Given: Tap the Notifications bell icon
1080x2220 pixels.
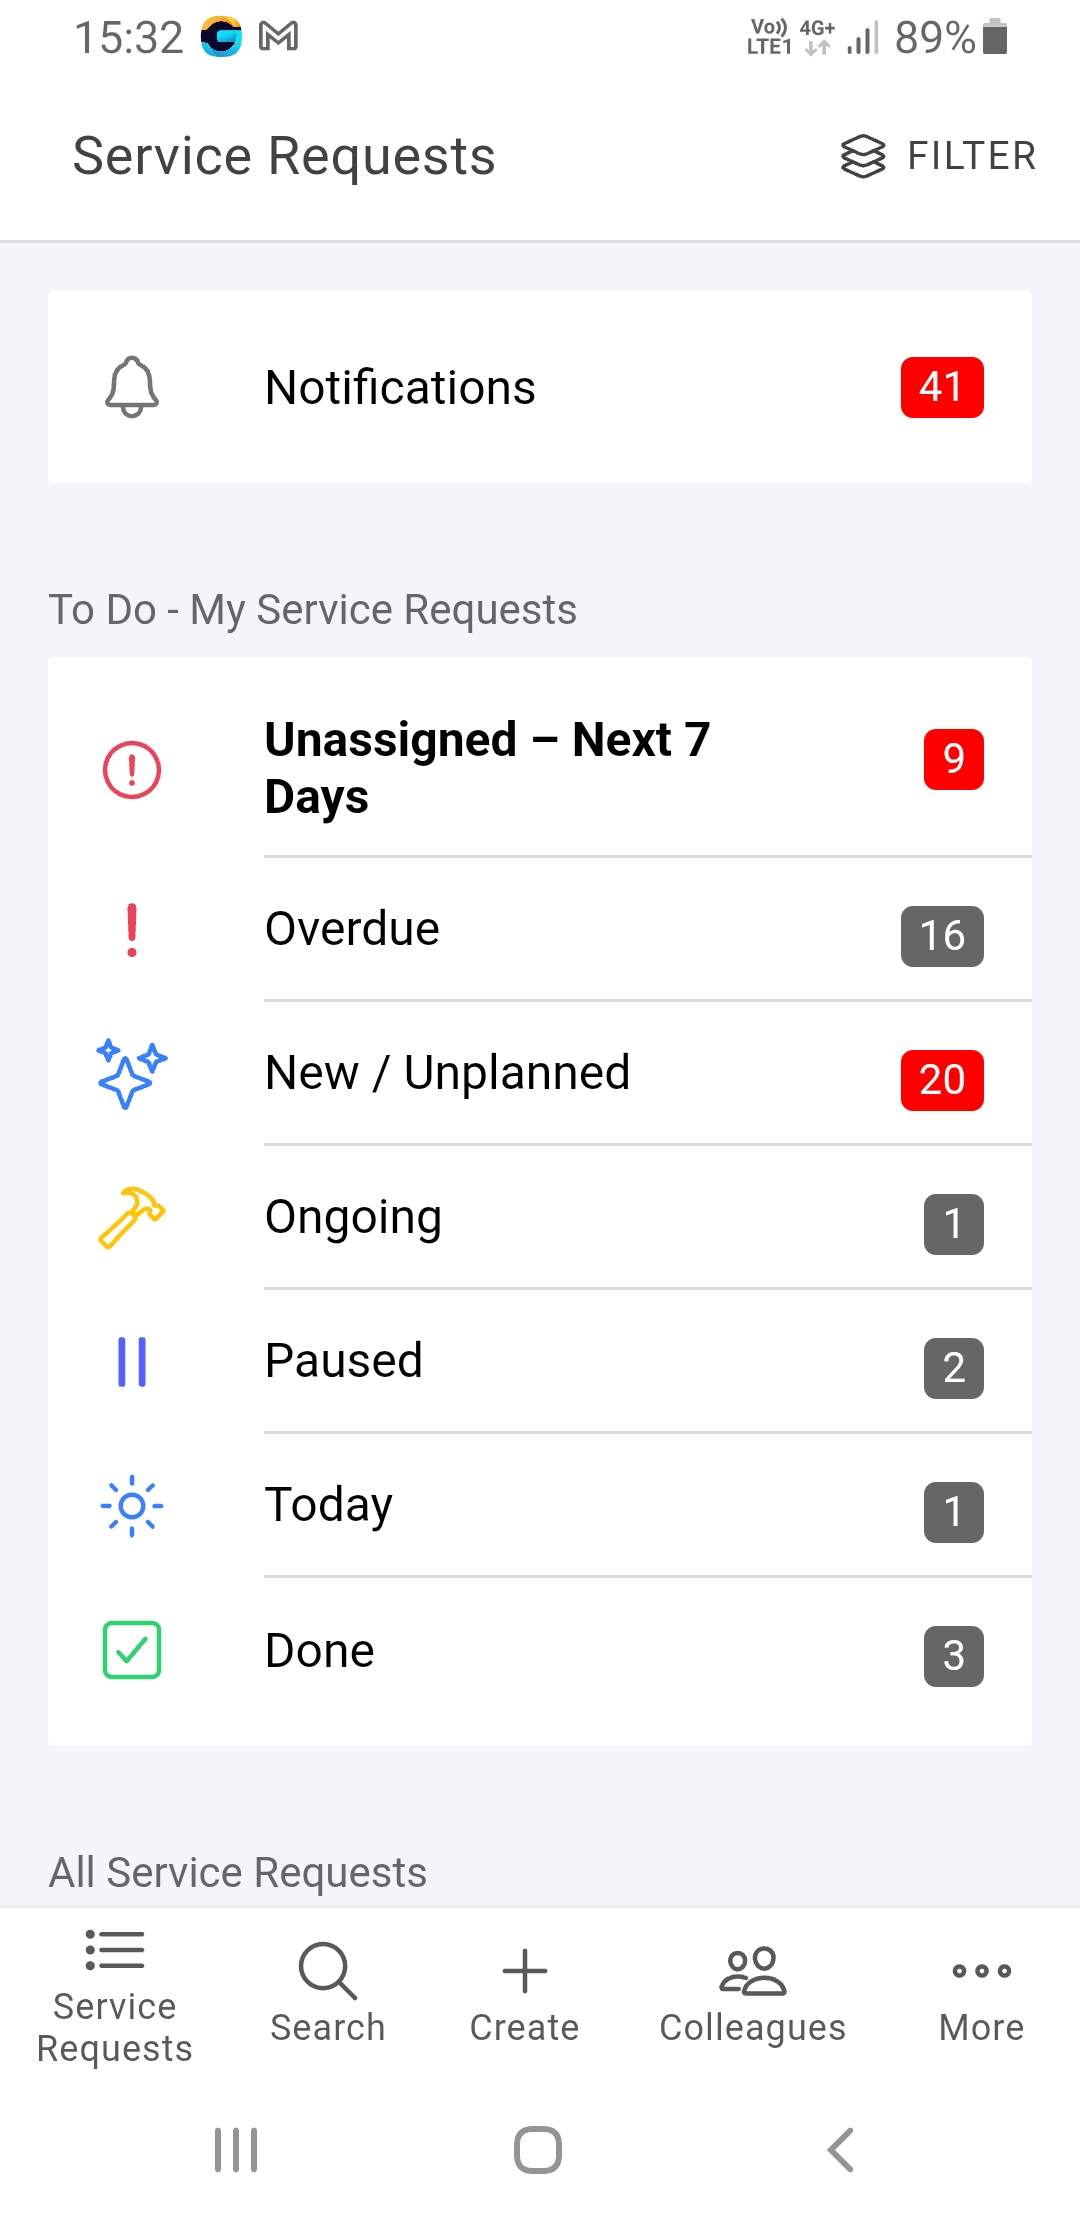Looking at the screenshot, I should pos(132,387).
